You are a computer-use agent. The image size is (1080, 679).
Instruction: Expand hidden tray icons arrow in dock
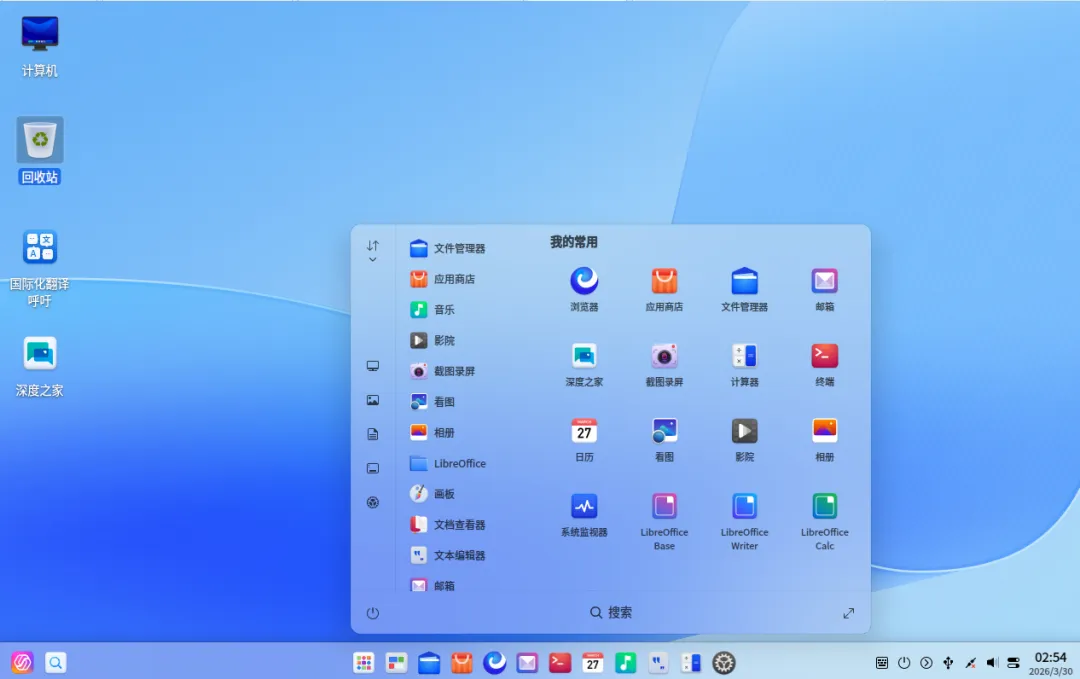click(x=926, y=662)
